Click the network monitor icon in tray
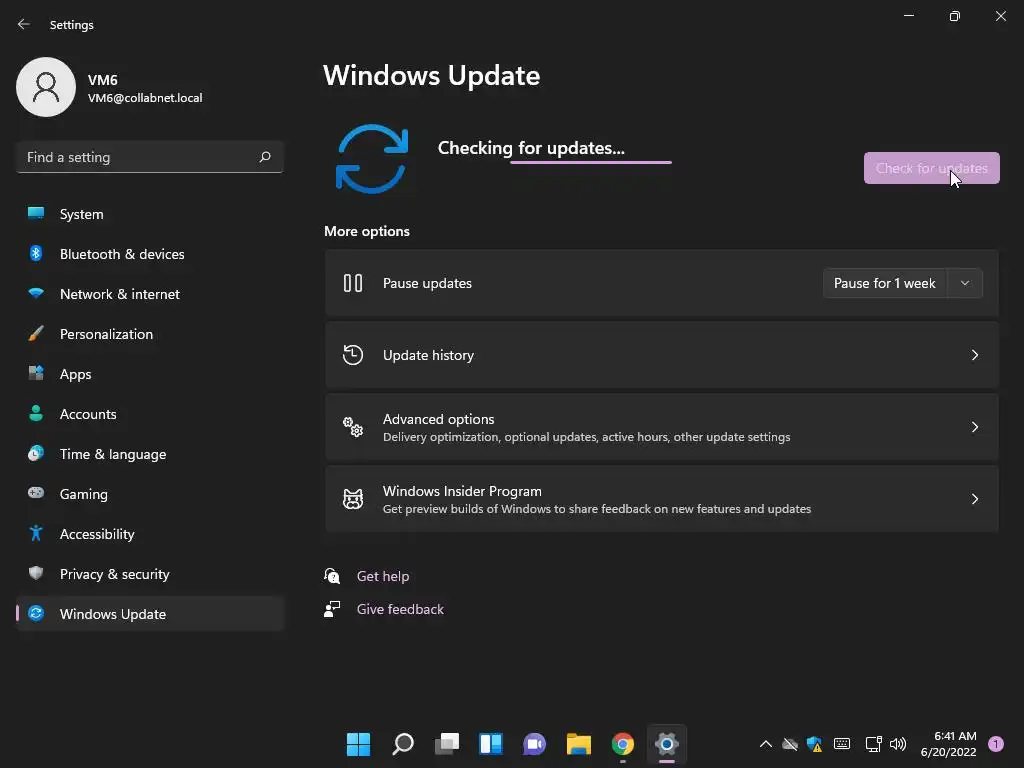Screen dimensions: 1024x768 [x=873, y=744]
